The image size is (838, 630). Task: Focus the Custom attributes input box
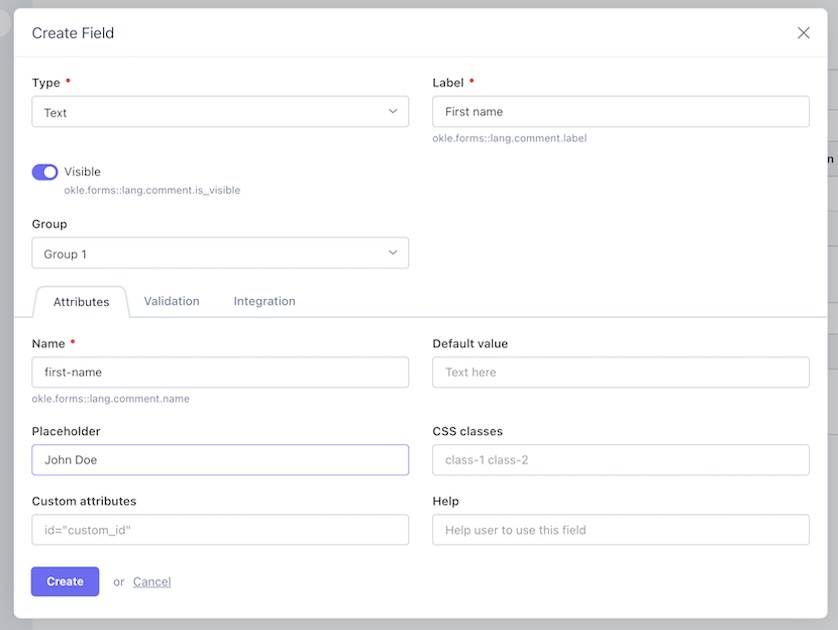point(220,530)
